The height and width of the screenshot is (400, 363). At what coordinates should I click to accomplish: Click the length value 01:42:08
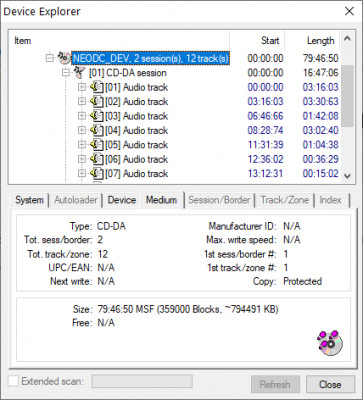321,116
